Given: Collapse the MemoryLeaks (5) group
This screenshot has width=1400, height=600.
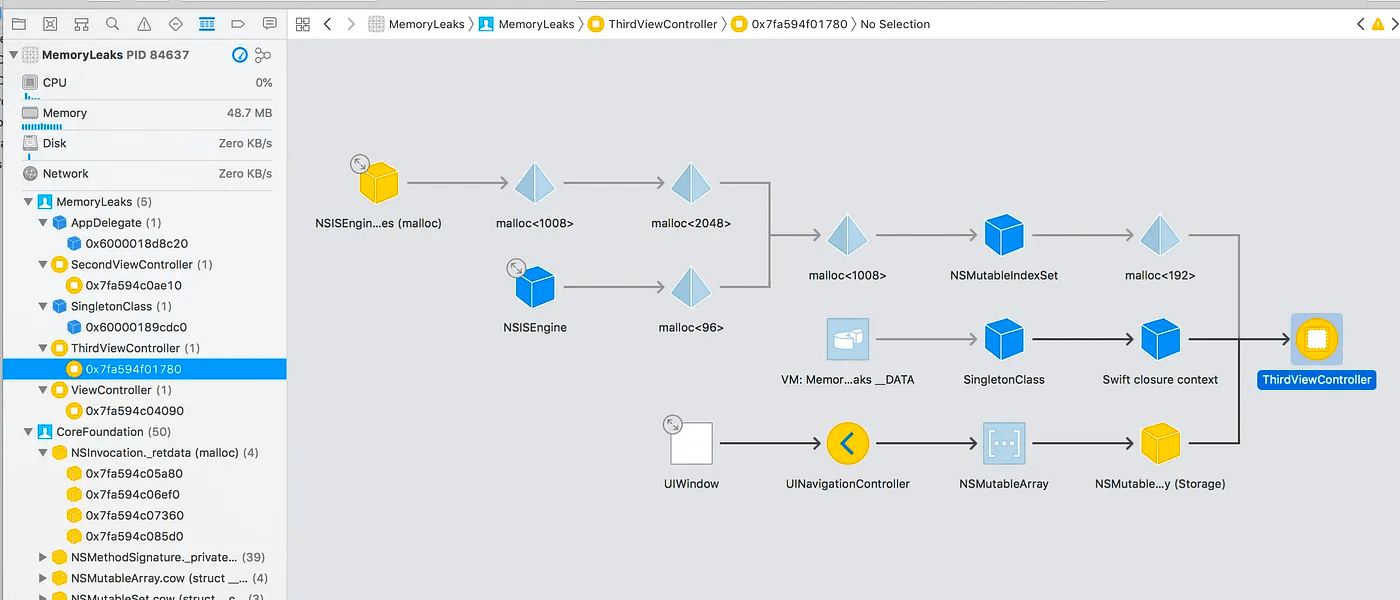Looking at the screenshot, I should pos(28,202).
